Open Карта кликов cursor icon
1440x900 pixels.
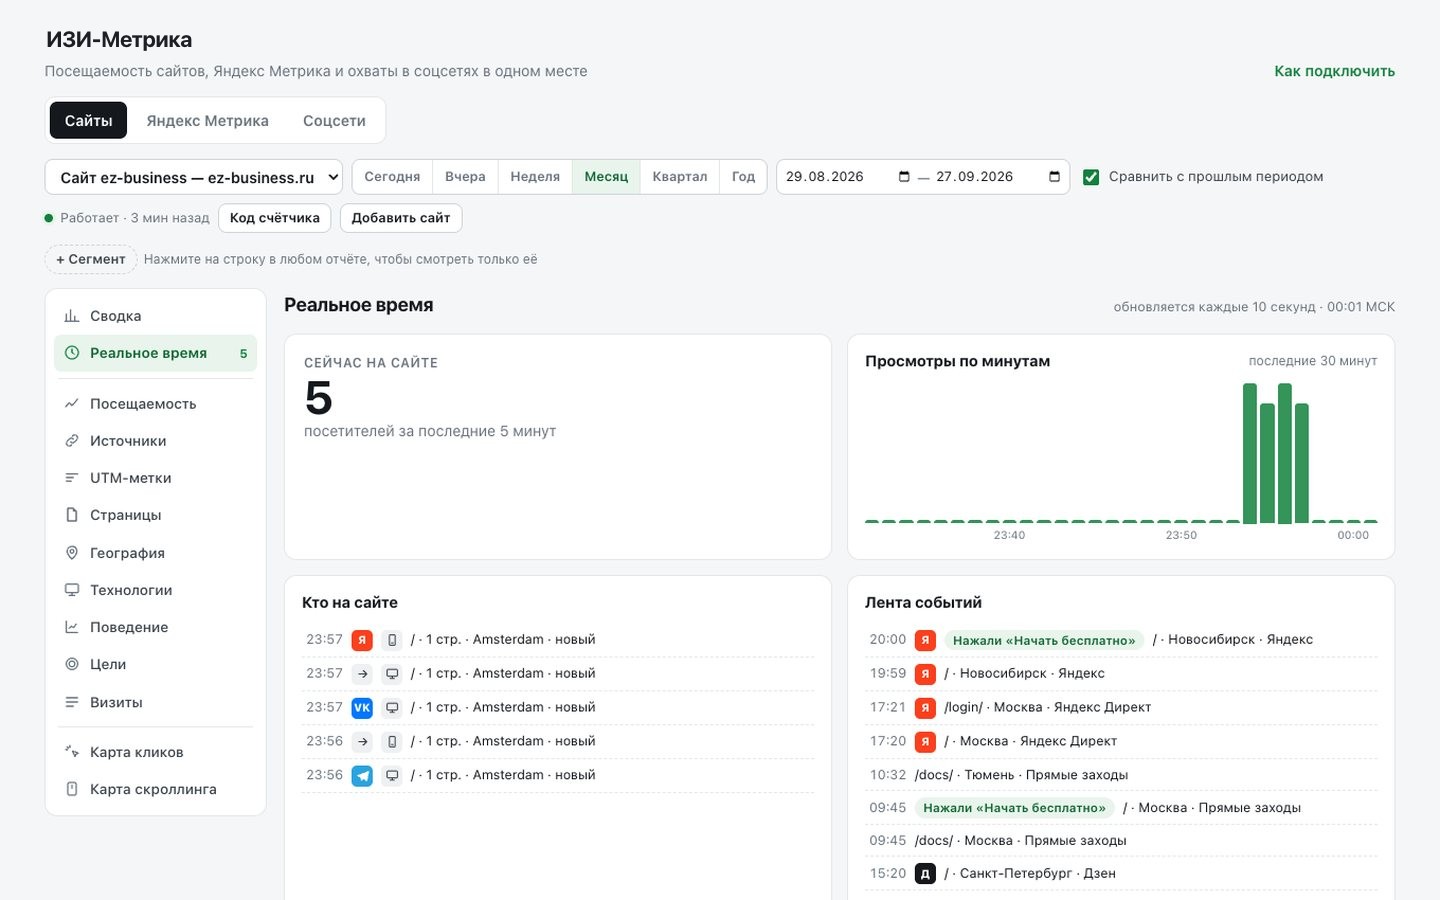tap(72, 752)
